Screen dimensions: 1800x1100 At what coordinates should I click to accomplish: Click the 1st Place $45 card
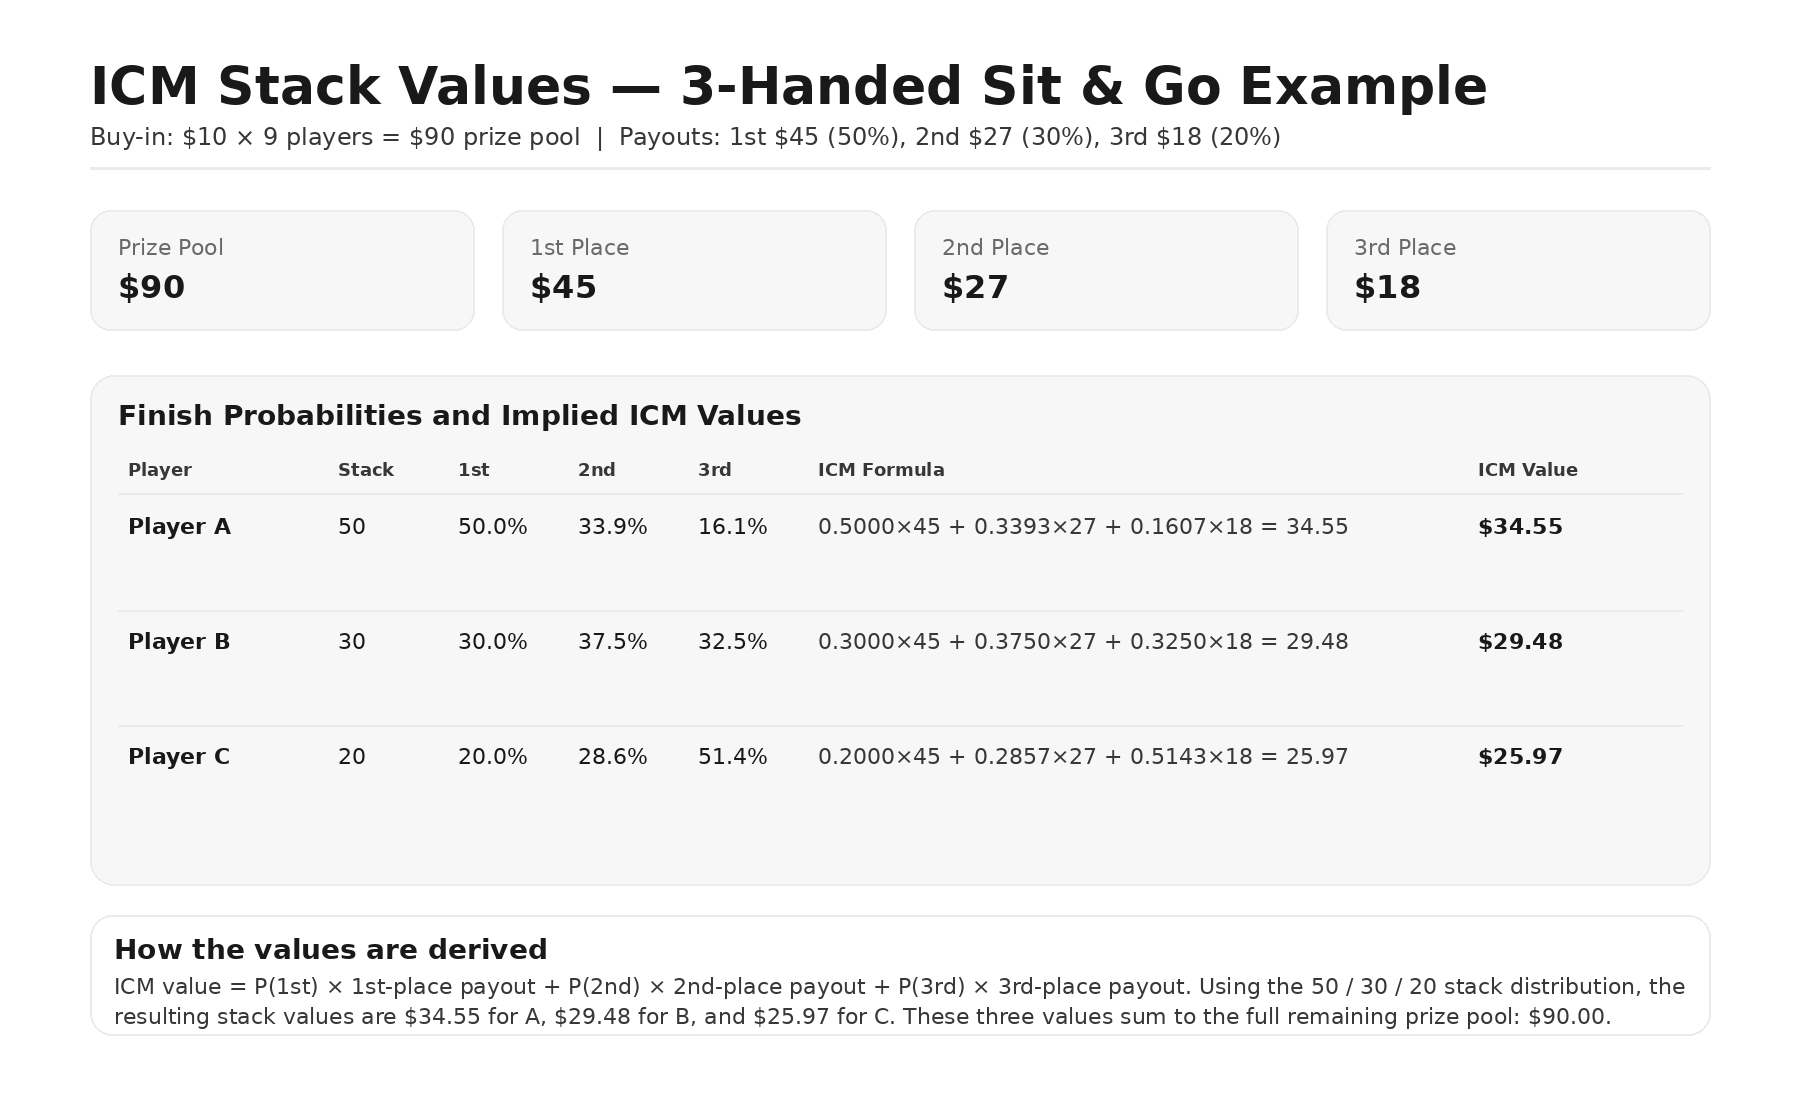pyautogui.click(x=694, y=270)
